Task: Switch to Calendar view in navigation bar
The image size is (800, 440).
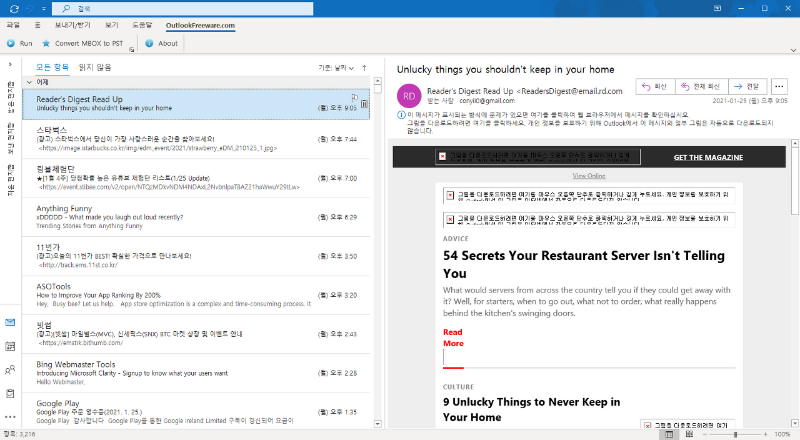Action: tap(10, 347)
